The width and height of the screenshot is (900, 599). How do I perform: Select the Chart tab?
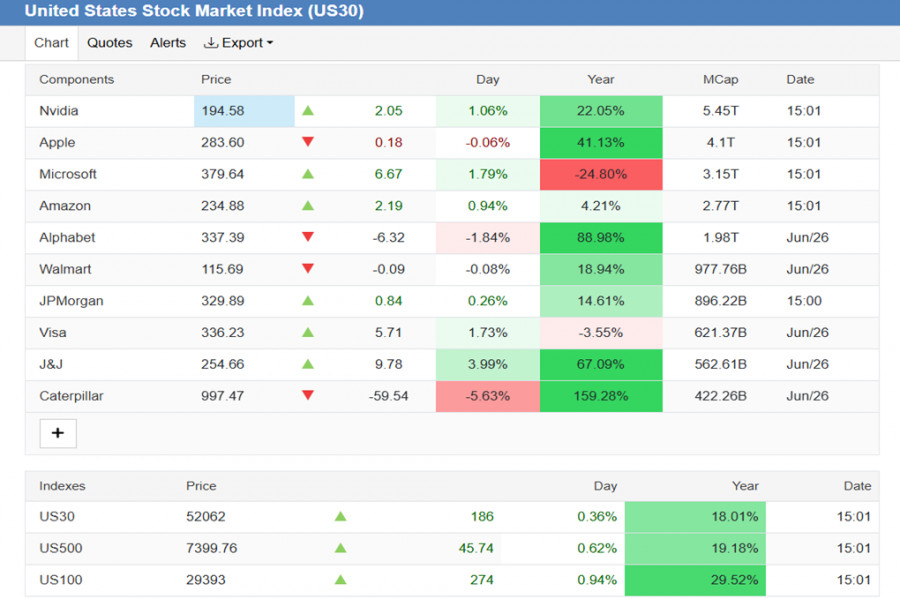[51, 43]
